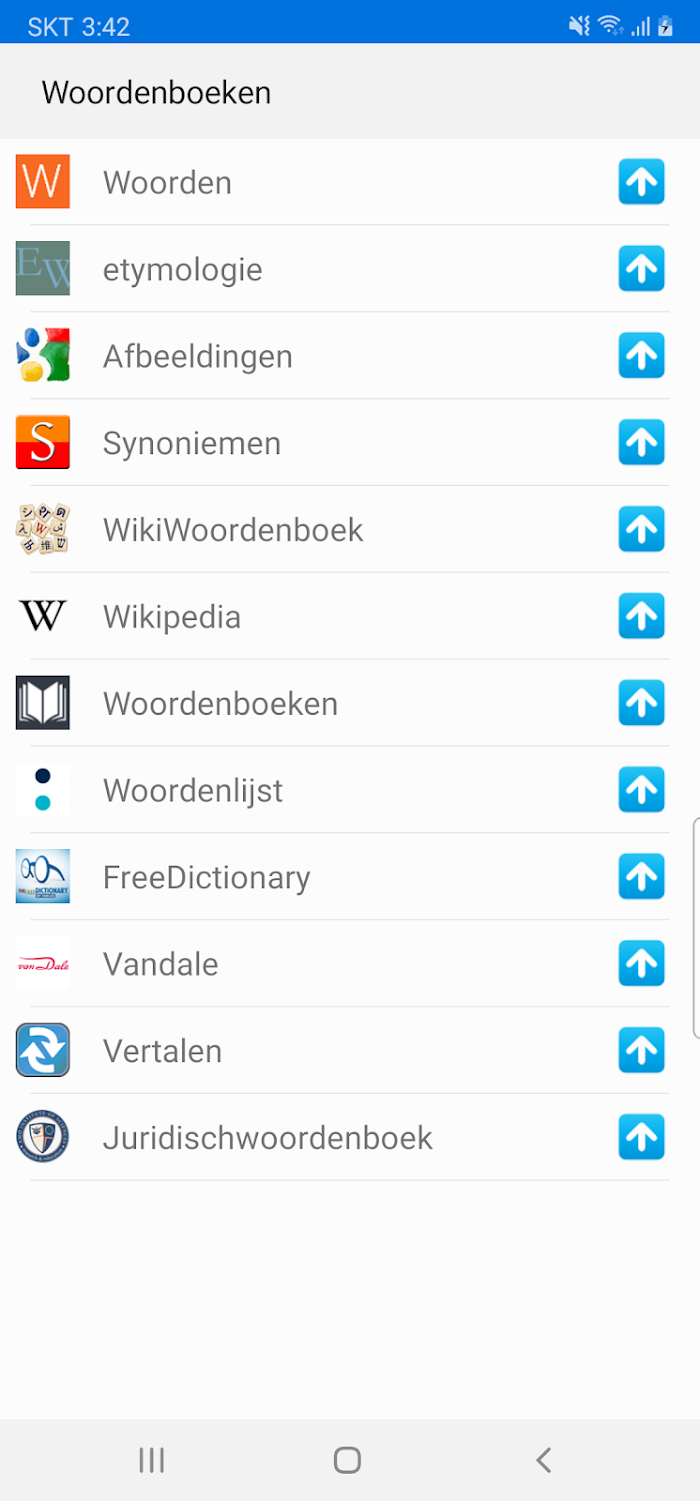Viewport: 700px width, 1501px height.
Task: Click the up arrow beside Vandale
Action: click(641, 964)
